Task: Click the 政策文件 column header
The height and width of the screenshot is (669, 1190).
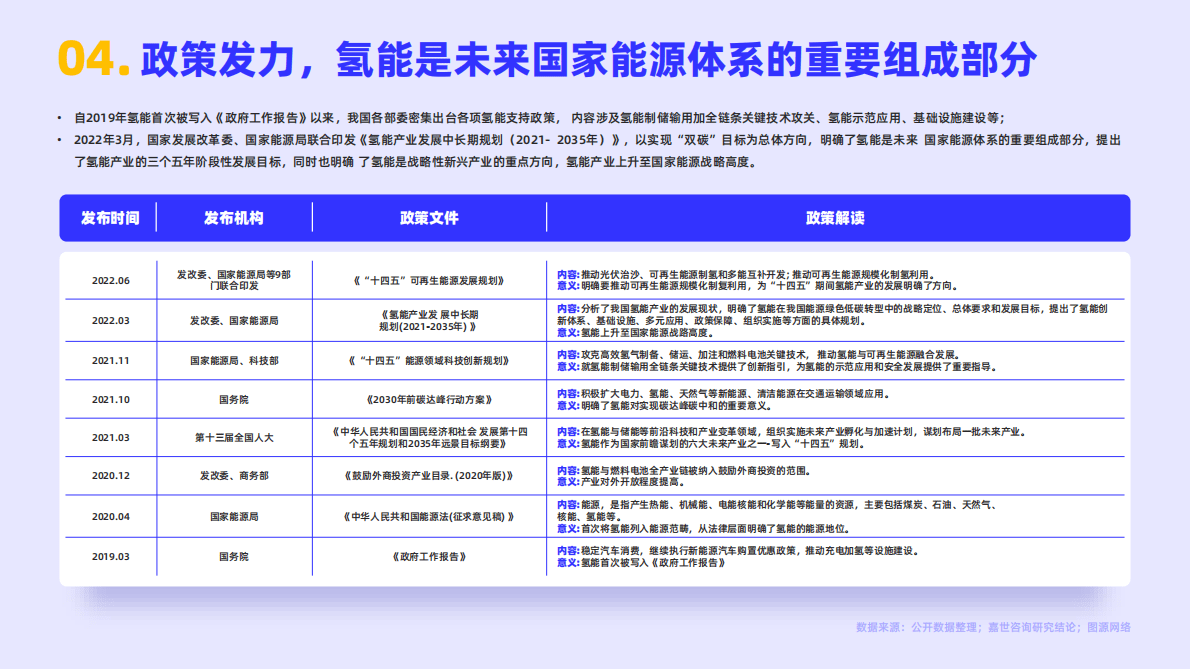Action: [x=430, y=218]
